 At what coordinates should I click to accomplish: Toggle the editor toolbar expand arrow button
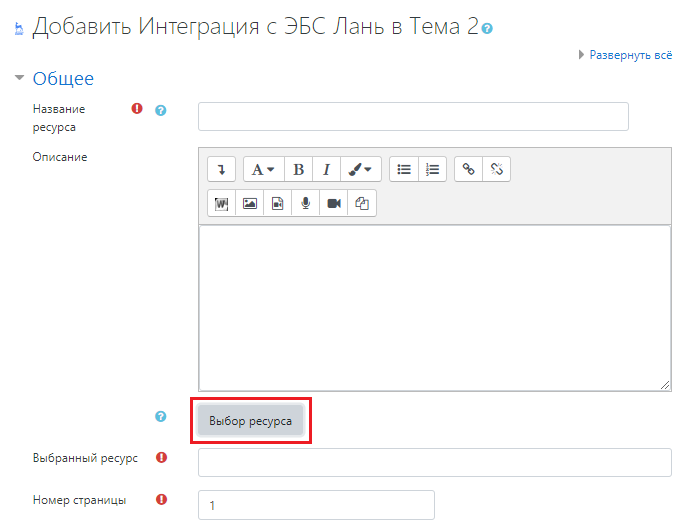(x=221, y=169)
